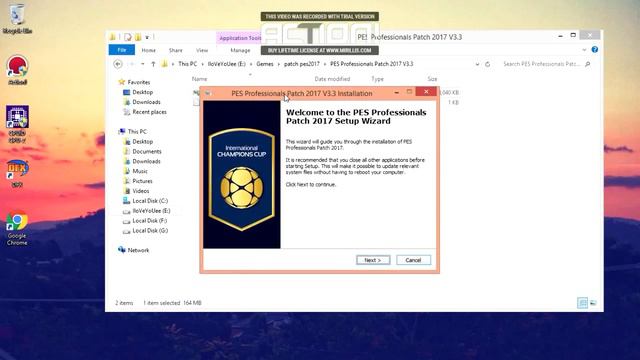Click the search PES Professionals Patch field
This screenshot has height=360, width=640.
tap(541, 64)
